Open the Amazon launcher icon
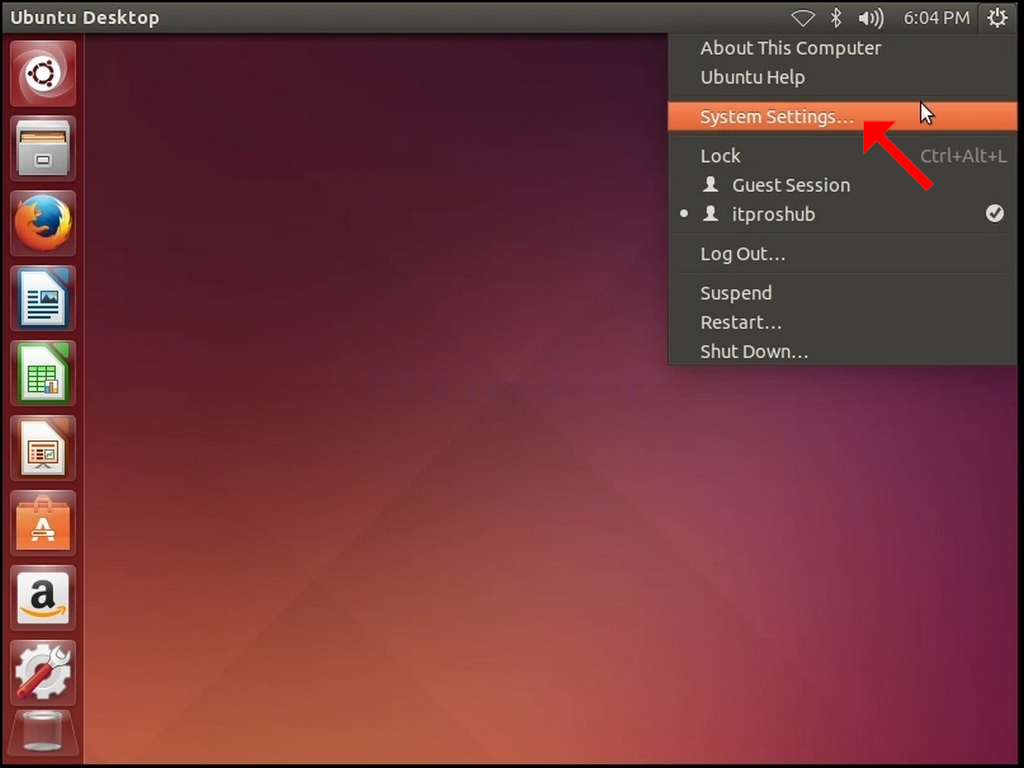This screenshot has width=1024, height=768. click(43, 598)
